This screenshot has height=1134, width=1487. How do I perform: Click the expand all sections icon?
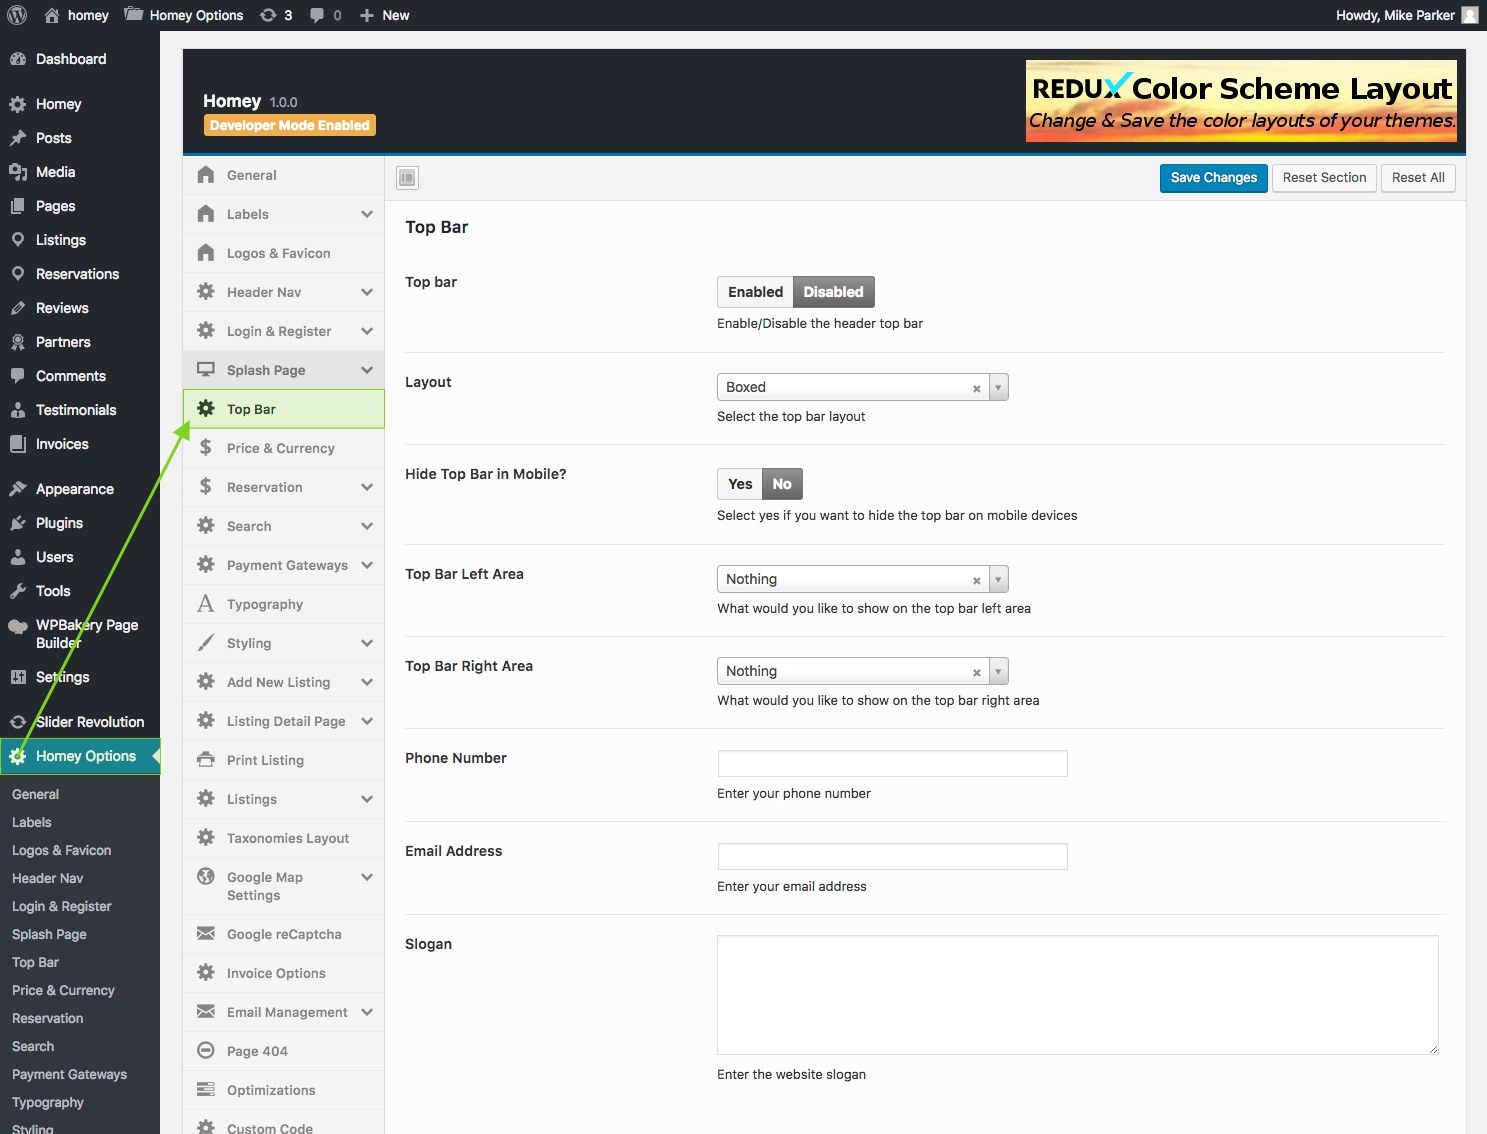point(407,178)
